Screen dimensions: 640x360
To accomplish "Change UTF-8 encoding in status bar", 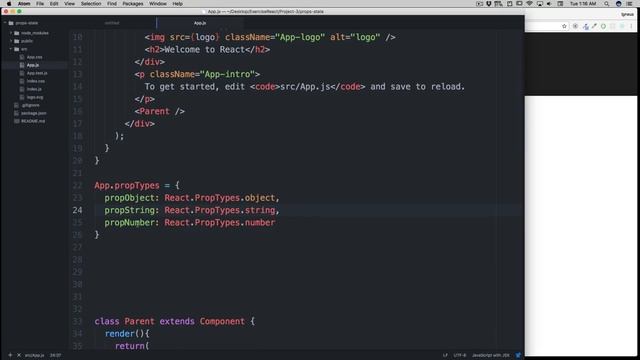I will pos(460,356).
